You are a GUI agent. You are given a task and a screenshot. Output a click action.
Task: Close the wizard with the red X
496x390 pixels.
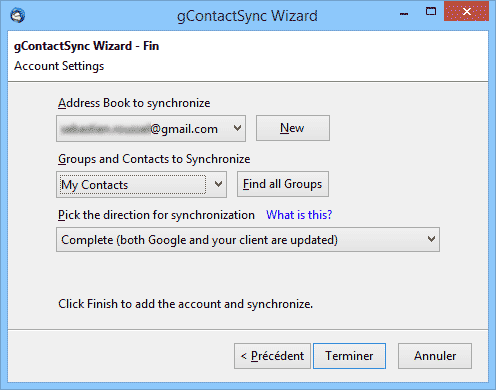466,12
